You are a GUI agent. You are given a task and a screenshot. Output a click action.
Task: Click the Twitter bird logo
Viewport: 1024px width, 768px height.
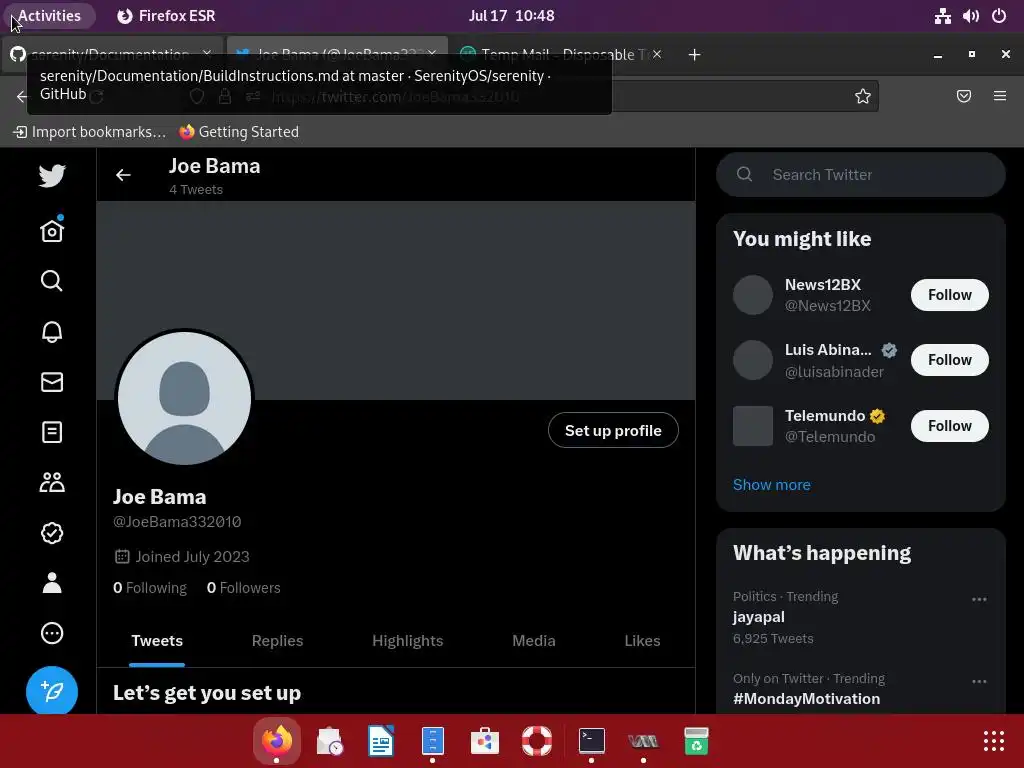52,176
